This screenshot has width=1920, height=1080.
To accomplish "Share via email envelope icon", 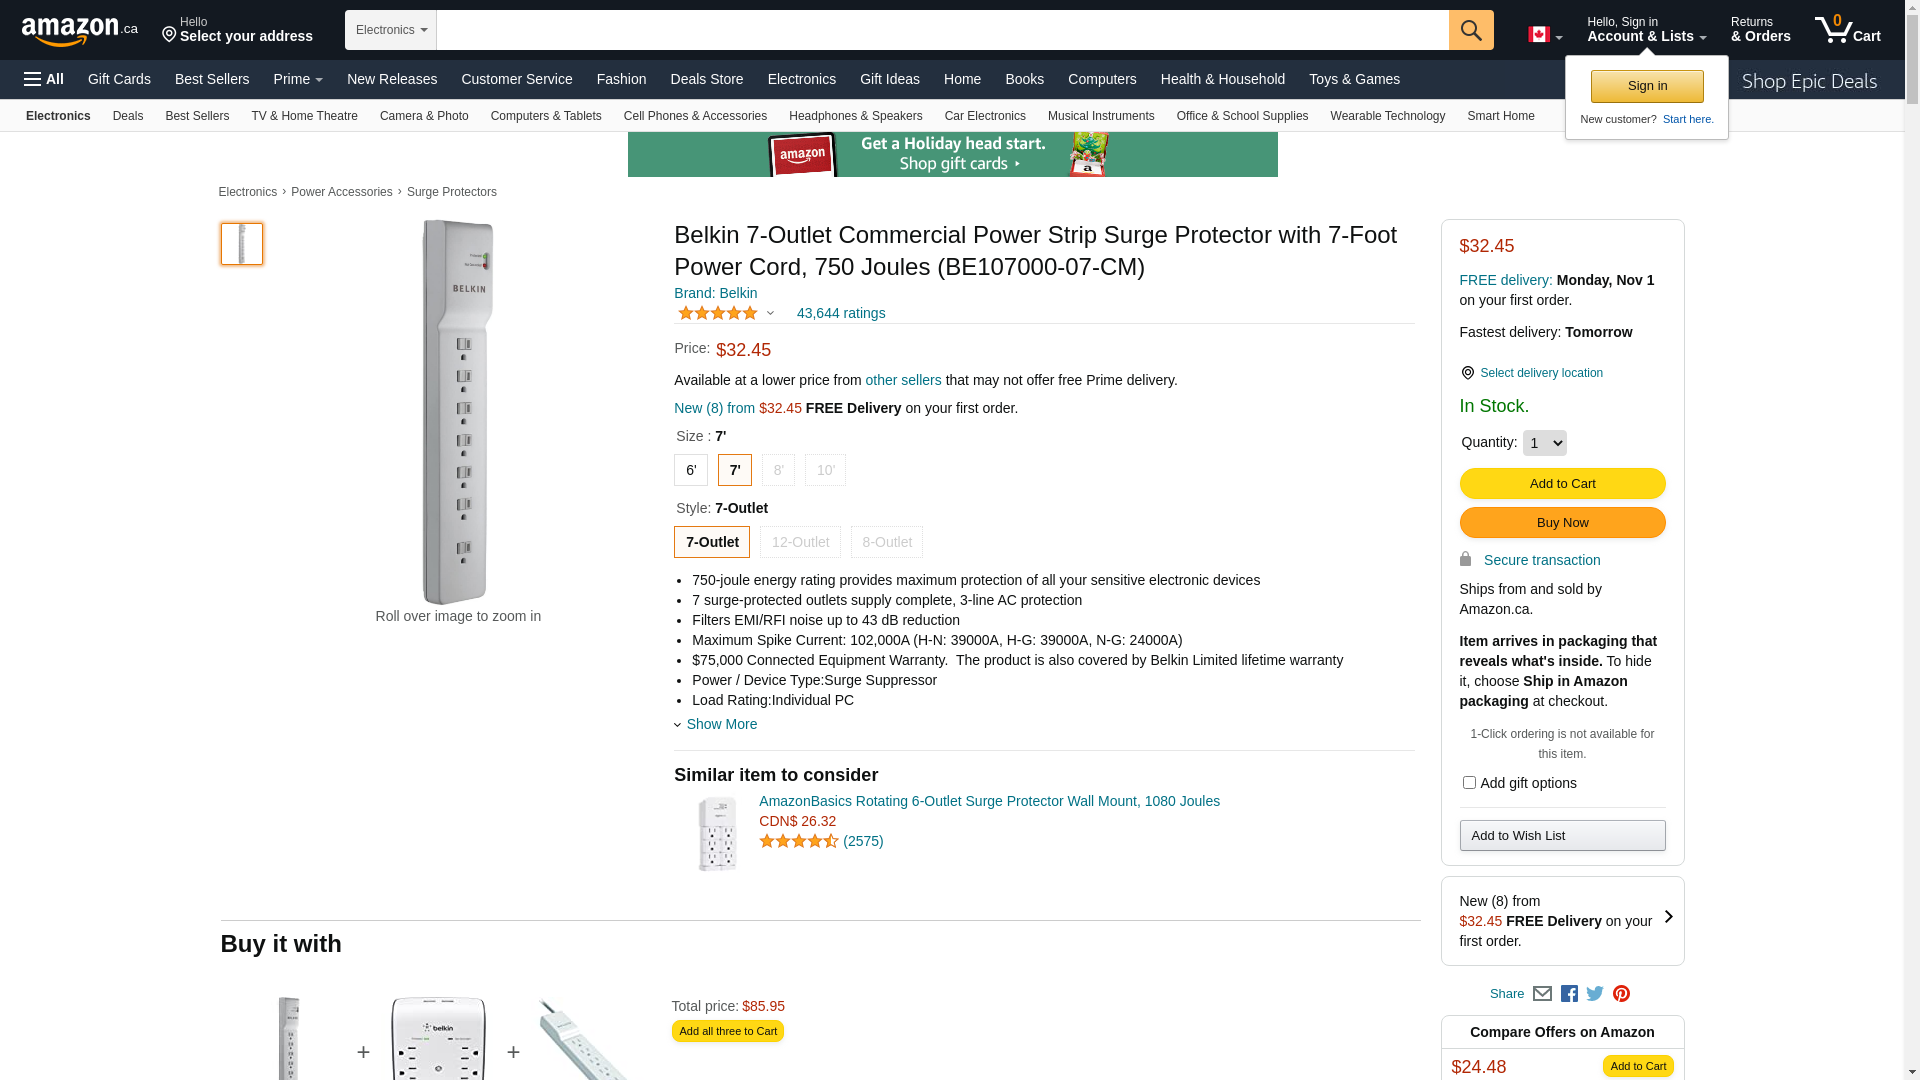I will 1542,994.
